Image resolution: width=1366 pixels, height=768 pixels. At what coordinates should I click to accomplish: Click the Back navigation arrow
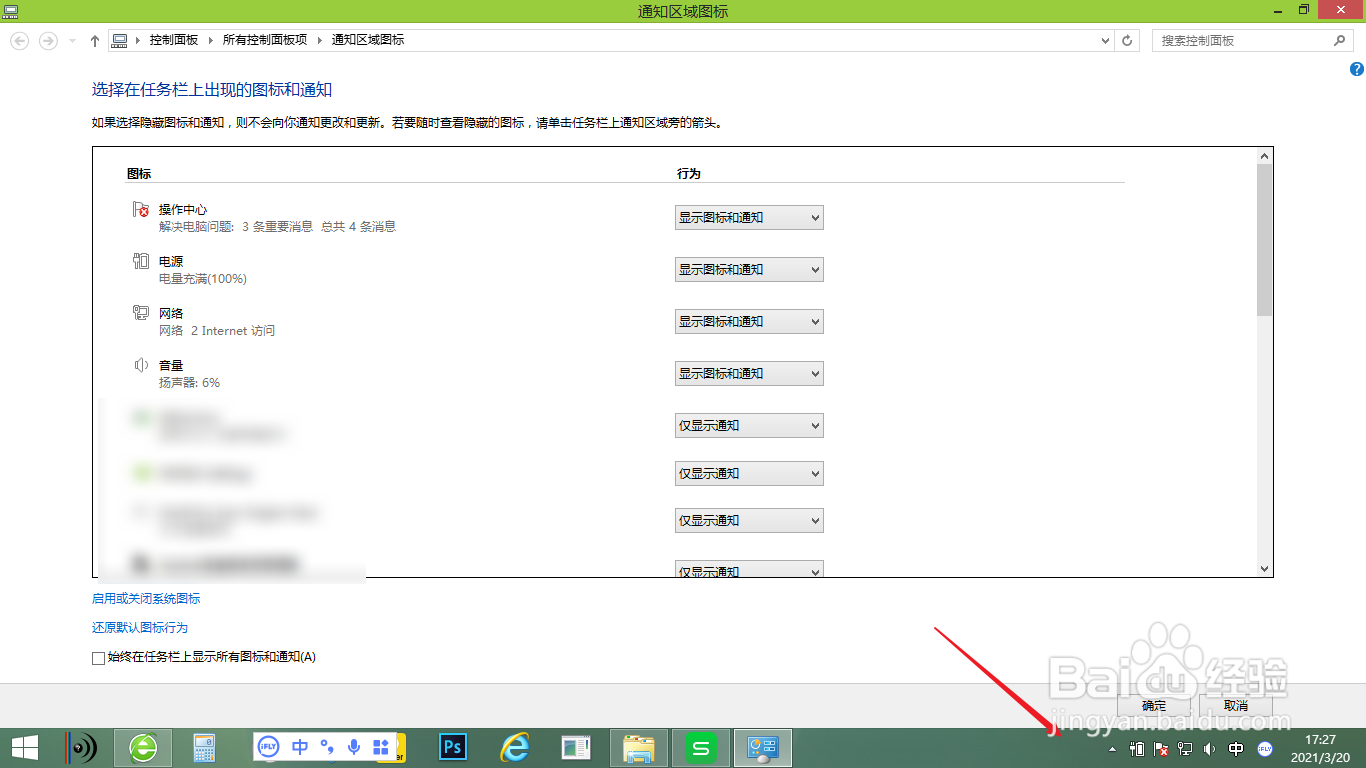pos(20,41)
